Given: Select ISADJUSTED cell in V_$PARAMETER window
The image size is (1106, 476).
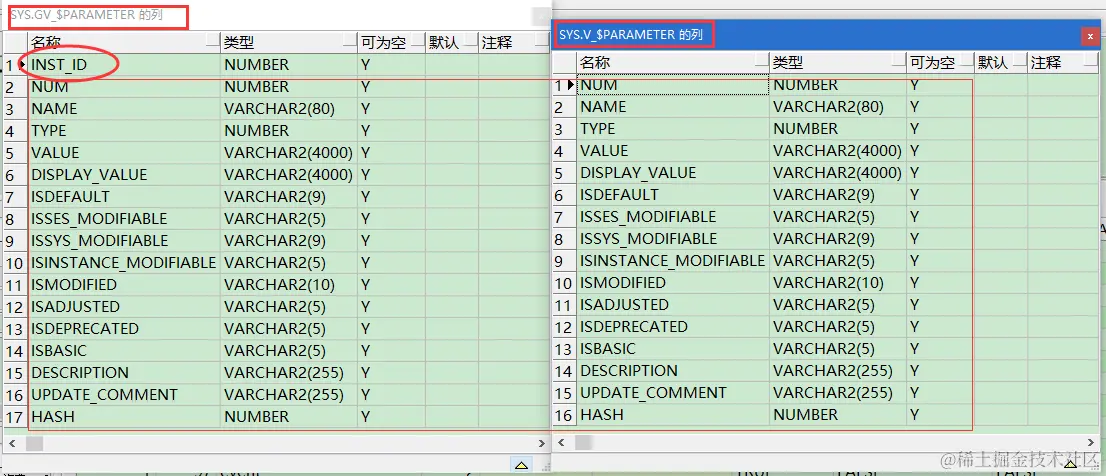Looking at the screenshot, I should pos(673,305).
